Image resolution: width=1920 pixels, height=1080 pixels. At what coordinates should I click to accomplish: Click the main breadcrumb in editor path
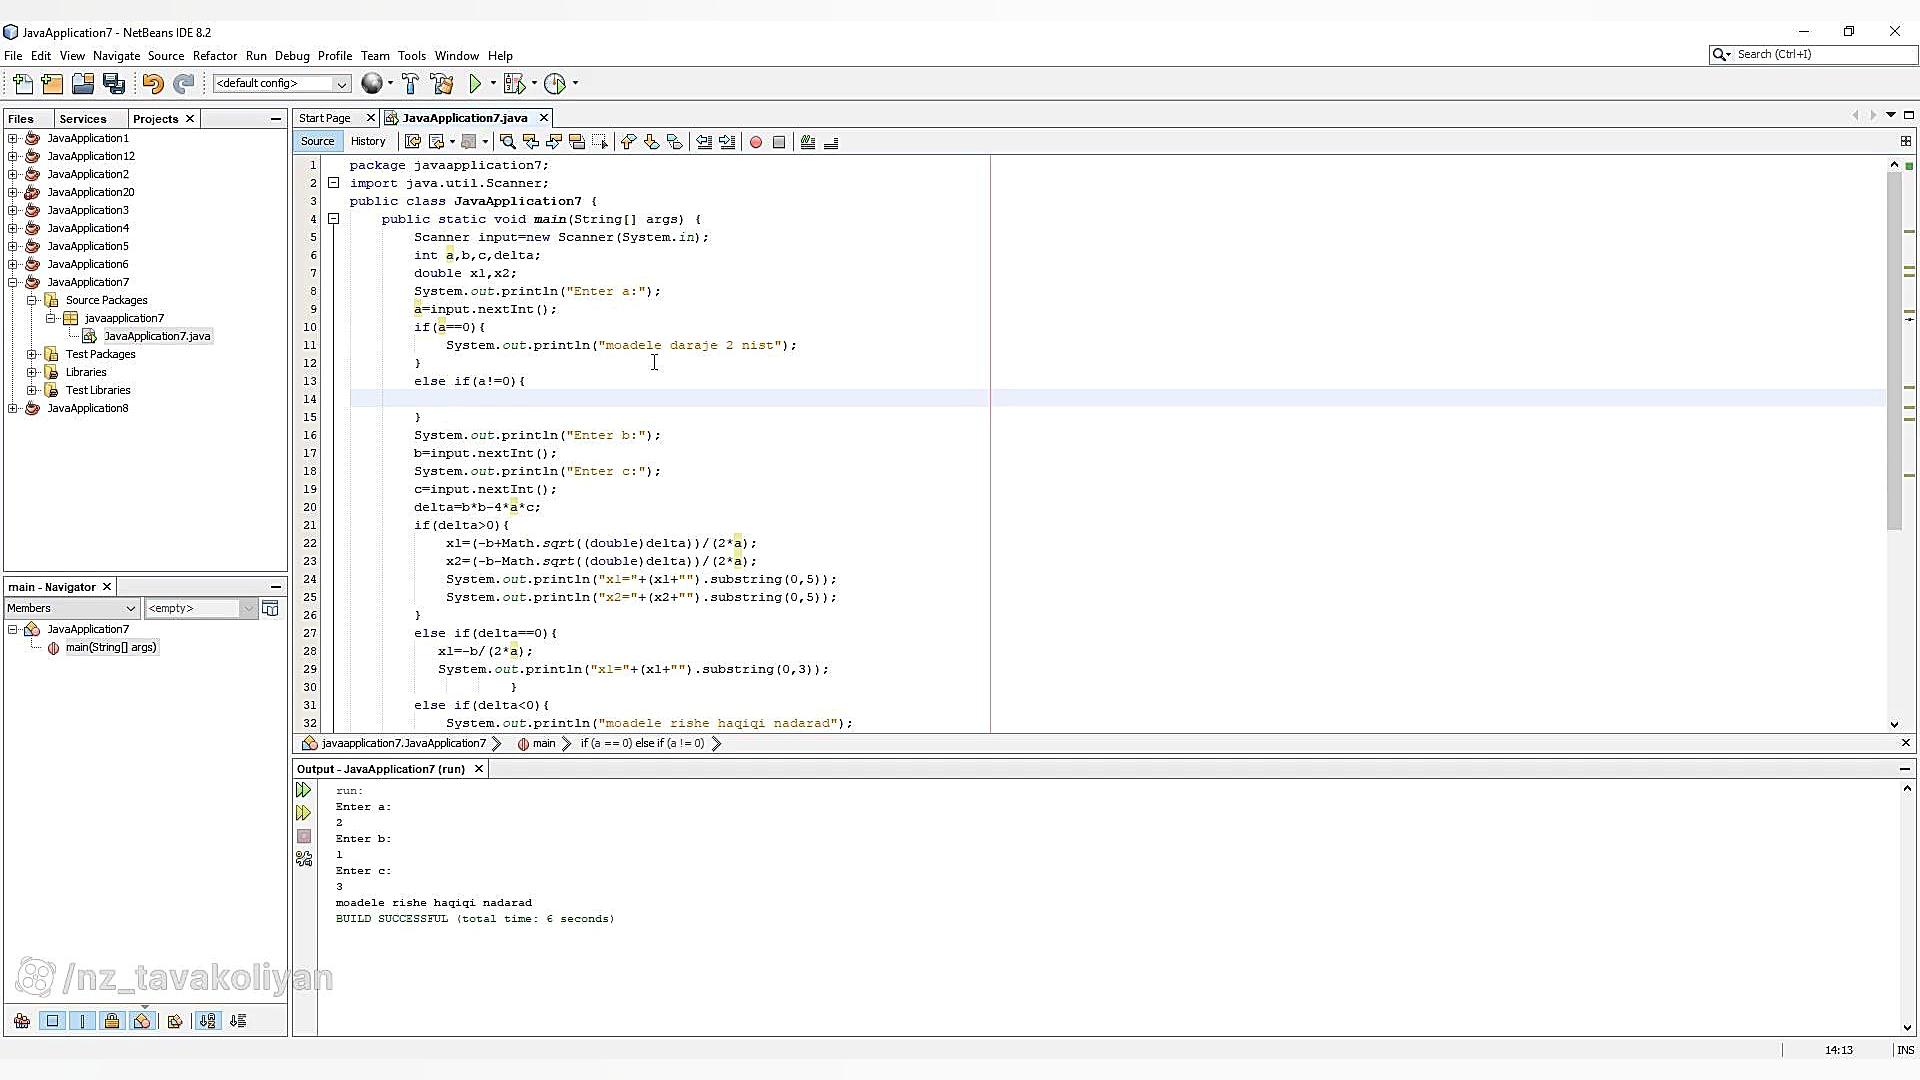(544, 743)
